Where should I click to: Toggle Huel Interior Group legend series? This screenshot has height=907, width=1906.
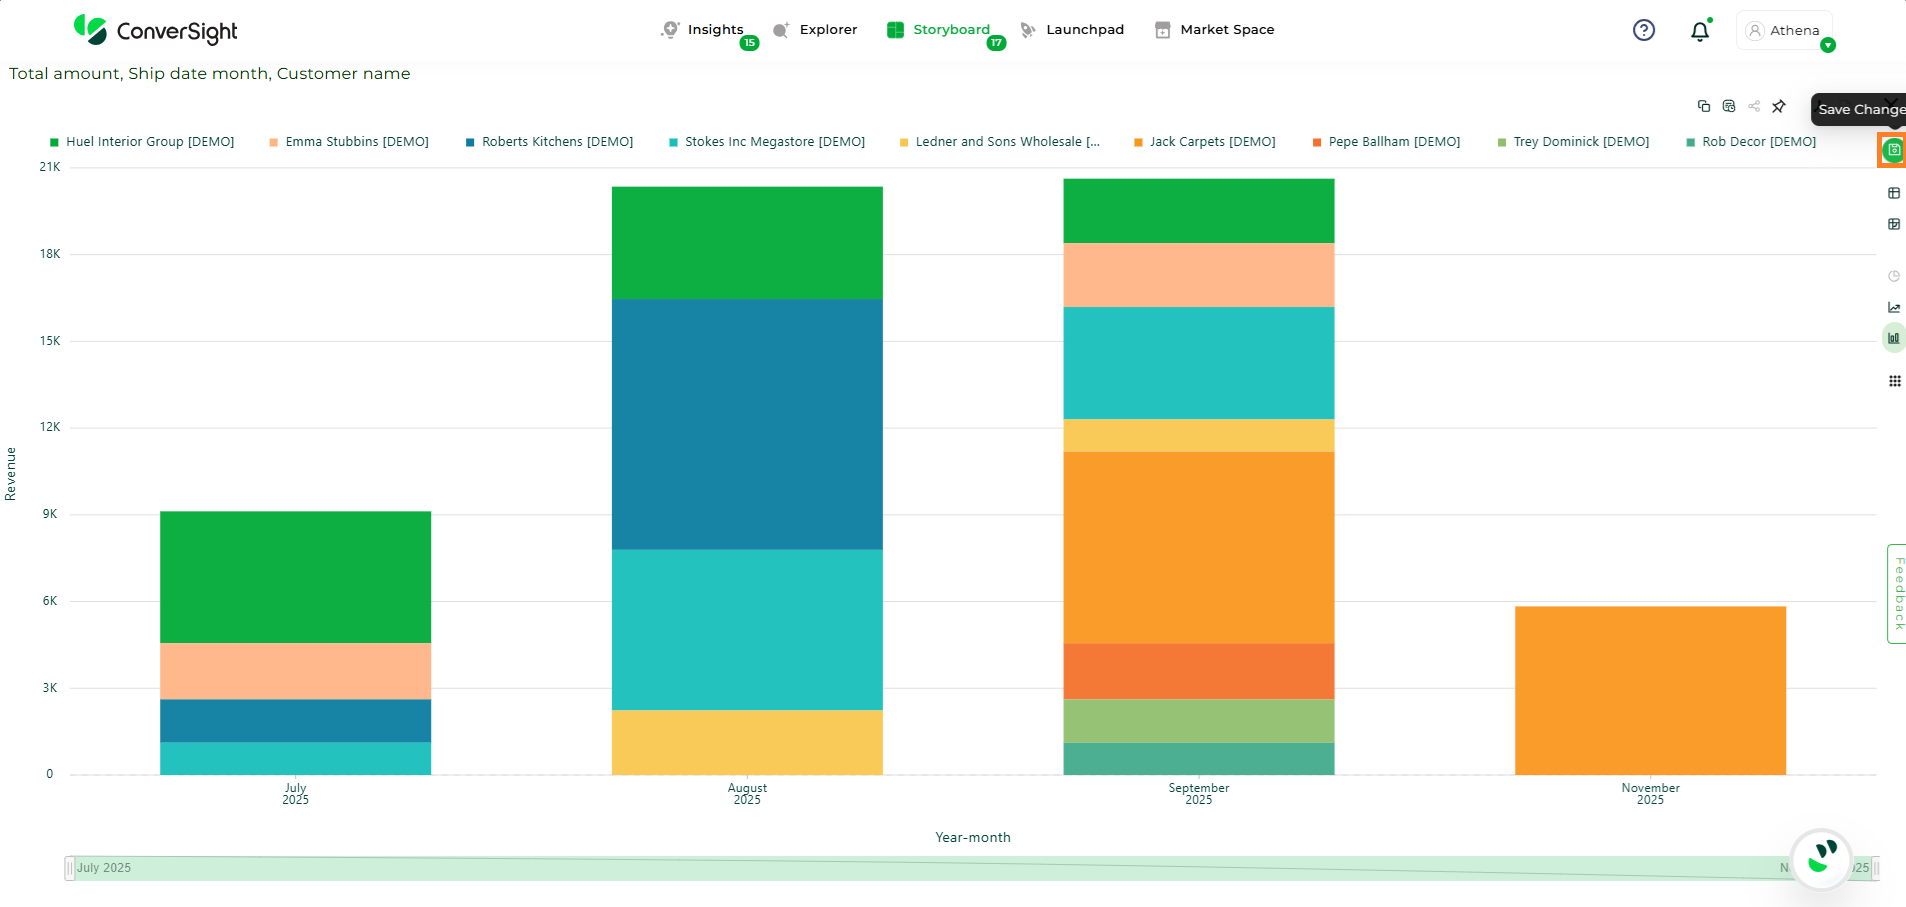[x=142, y=142]
